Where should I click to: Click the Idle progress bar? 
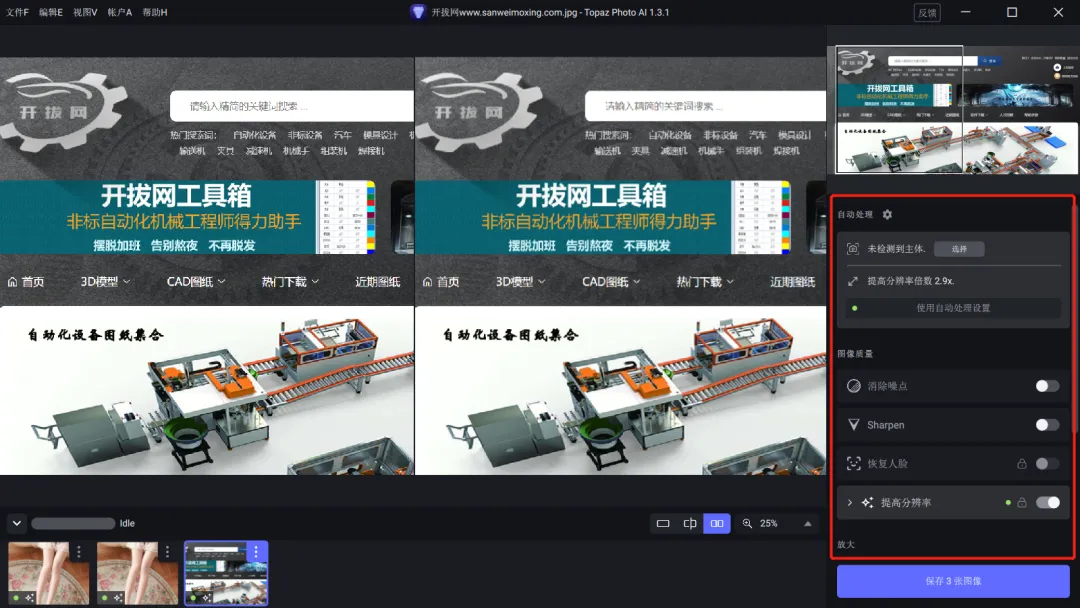pyautogui.click(x=73, y=523)
